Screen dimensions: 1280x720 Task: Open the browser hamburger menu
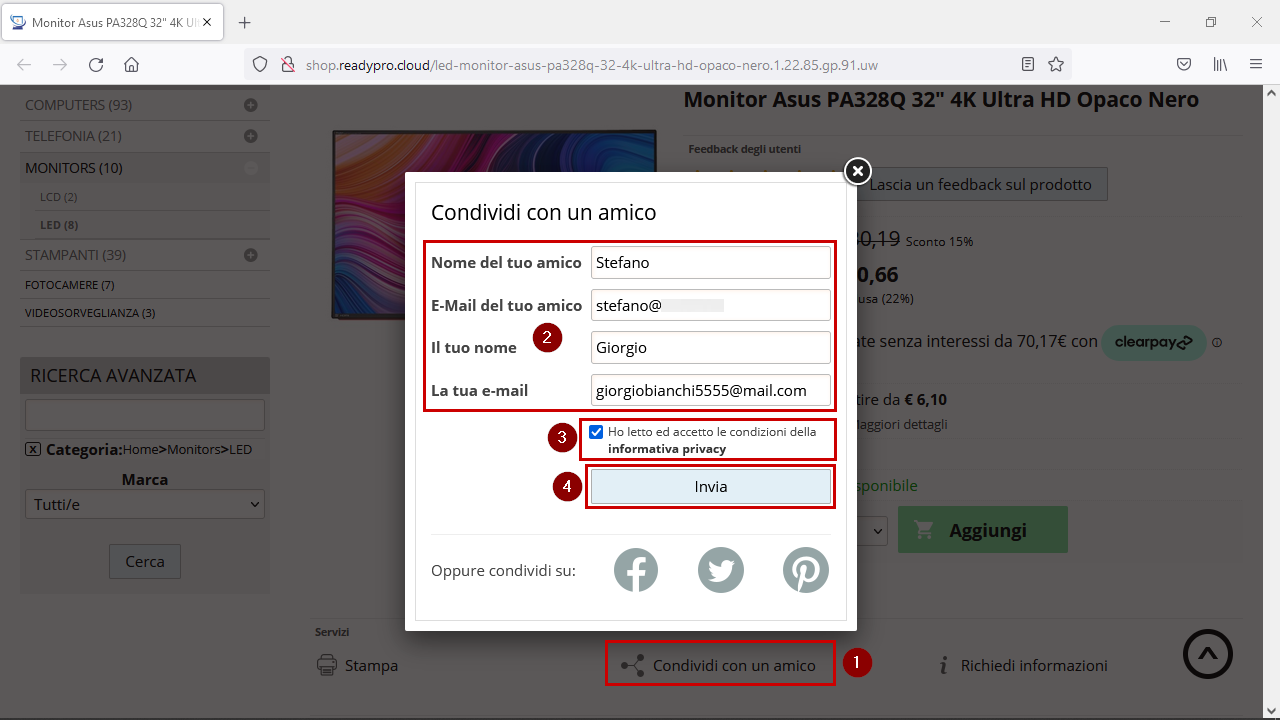tap(1256, 65)
